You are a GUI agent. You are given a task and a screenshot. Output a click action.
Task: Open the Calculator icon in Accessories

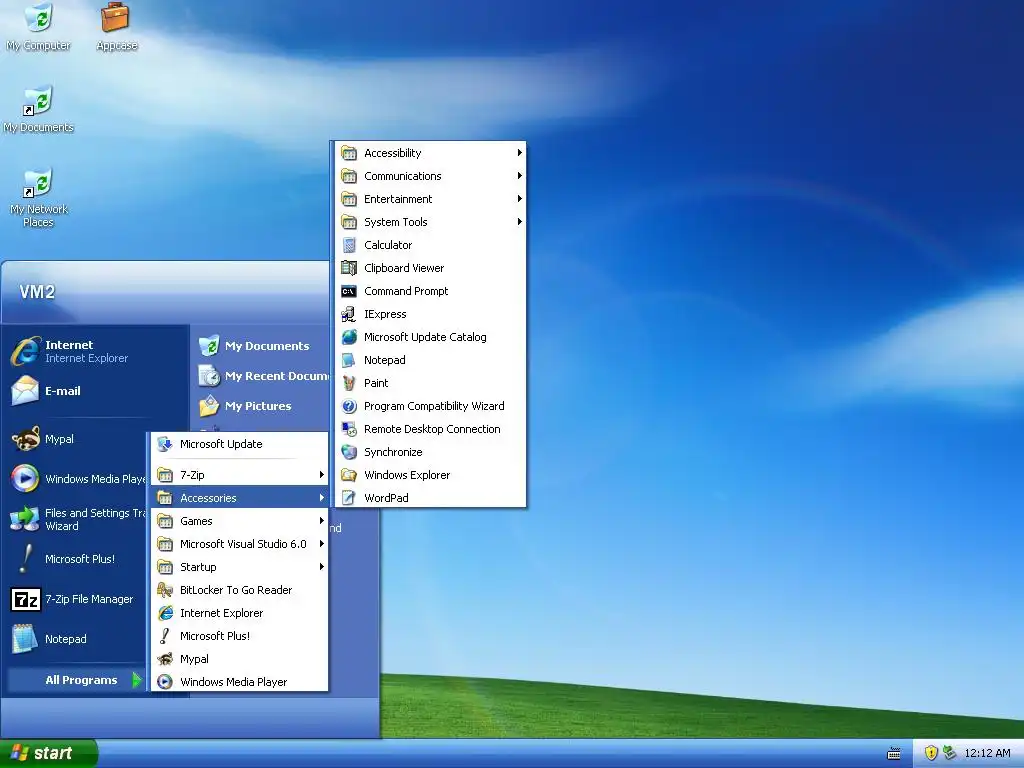point(349,245)
